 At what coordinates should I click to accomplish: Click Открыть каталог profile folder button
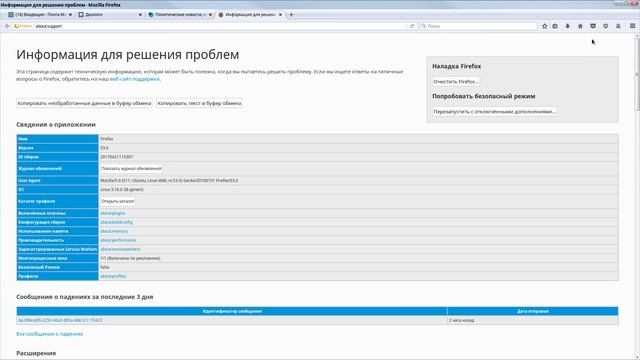[x=118, y=201]
